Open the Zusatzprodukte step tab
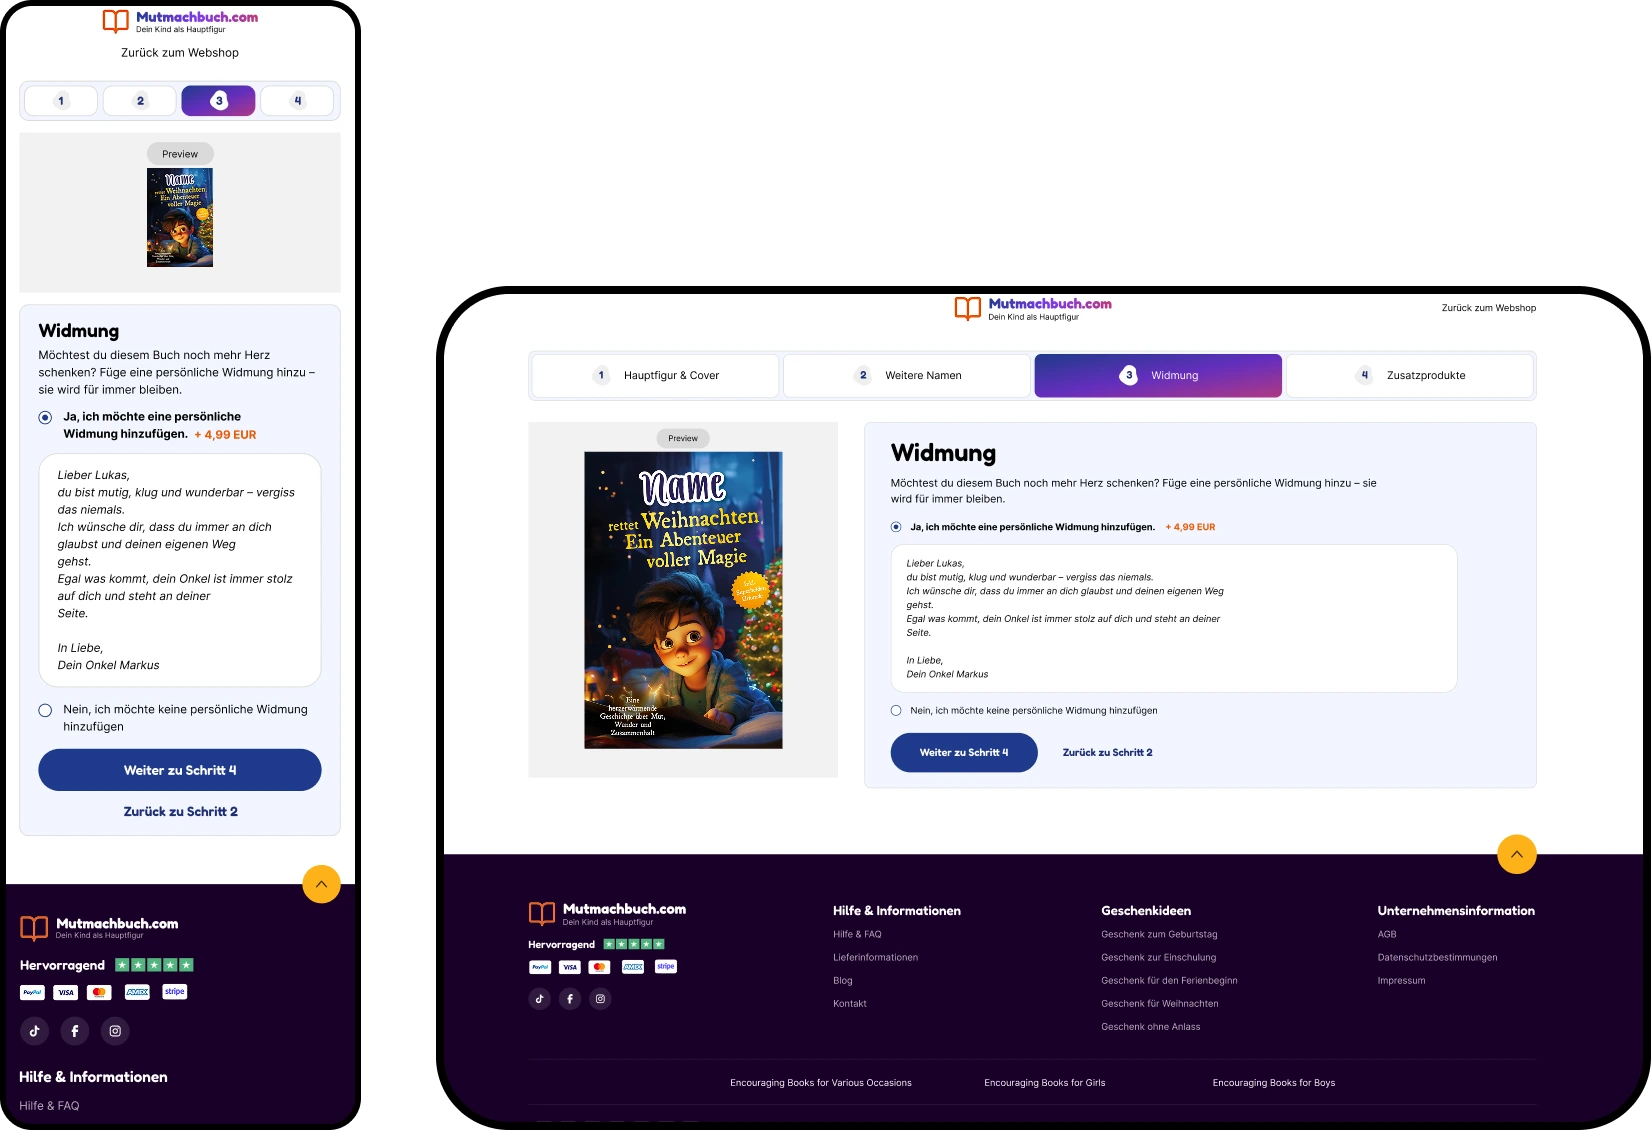1651x1130 pixels. [1410, 376]
